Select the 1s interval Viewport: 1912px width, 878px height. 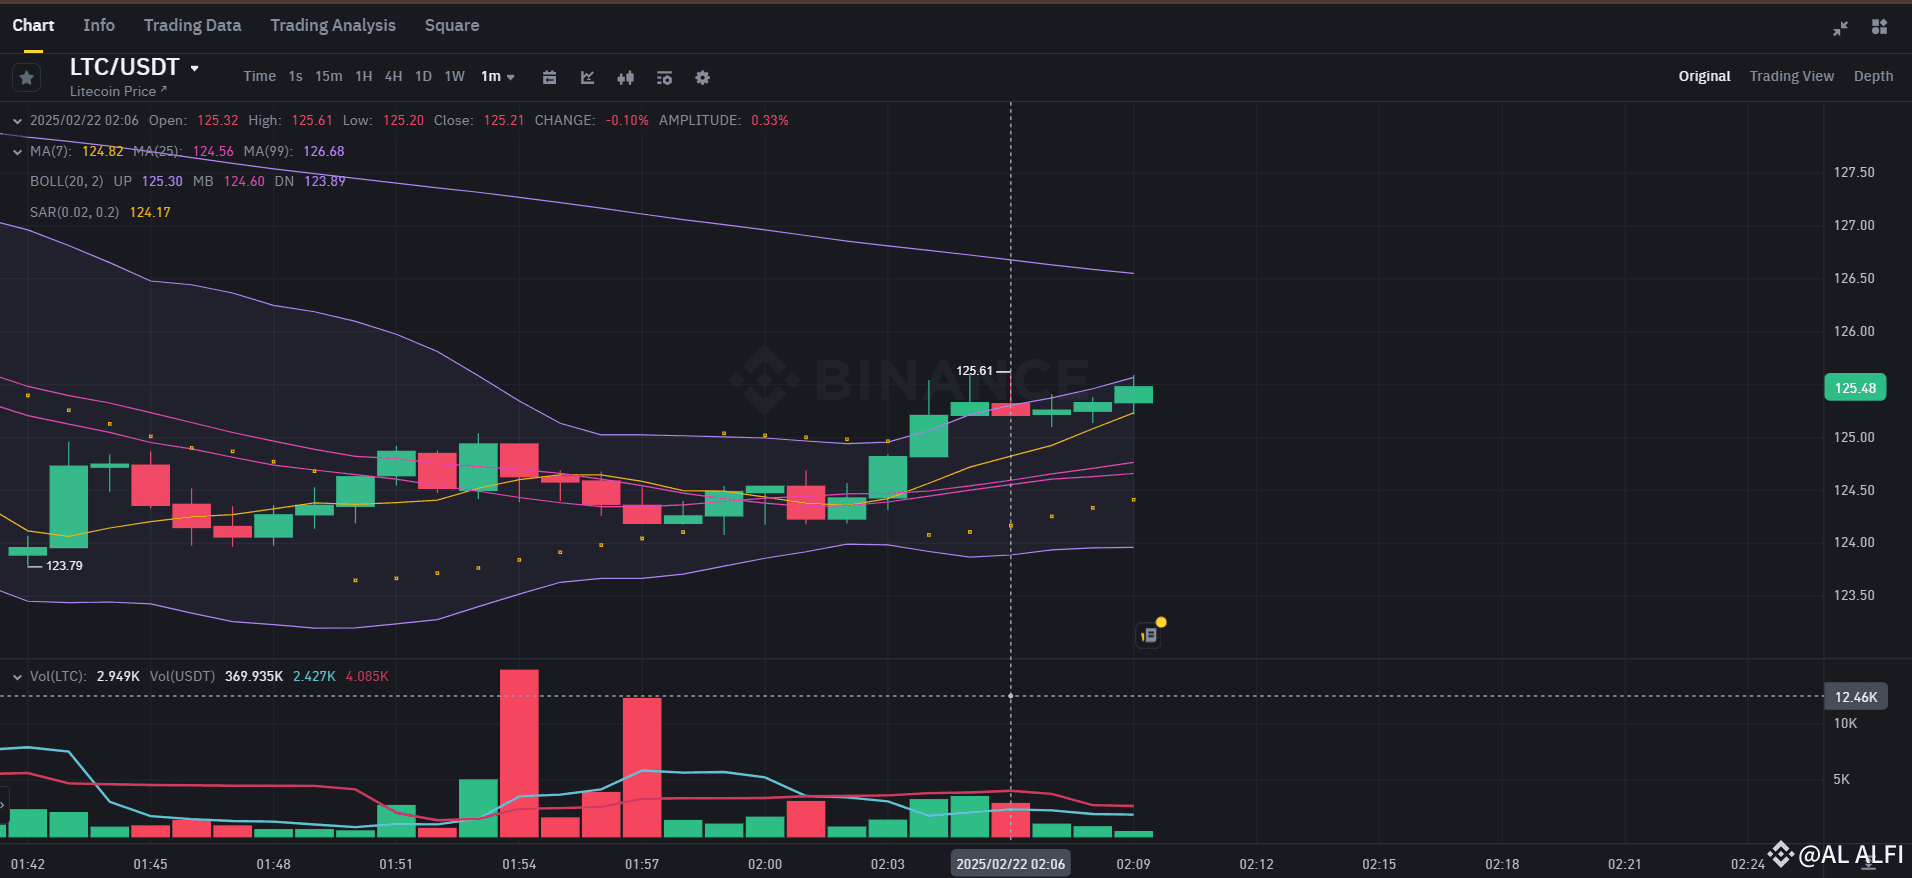point(296,76)
